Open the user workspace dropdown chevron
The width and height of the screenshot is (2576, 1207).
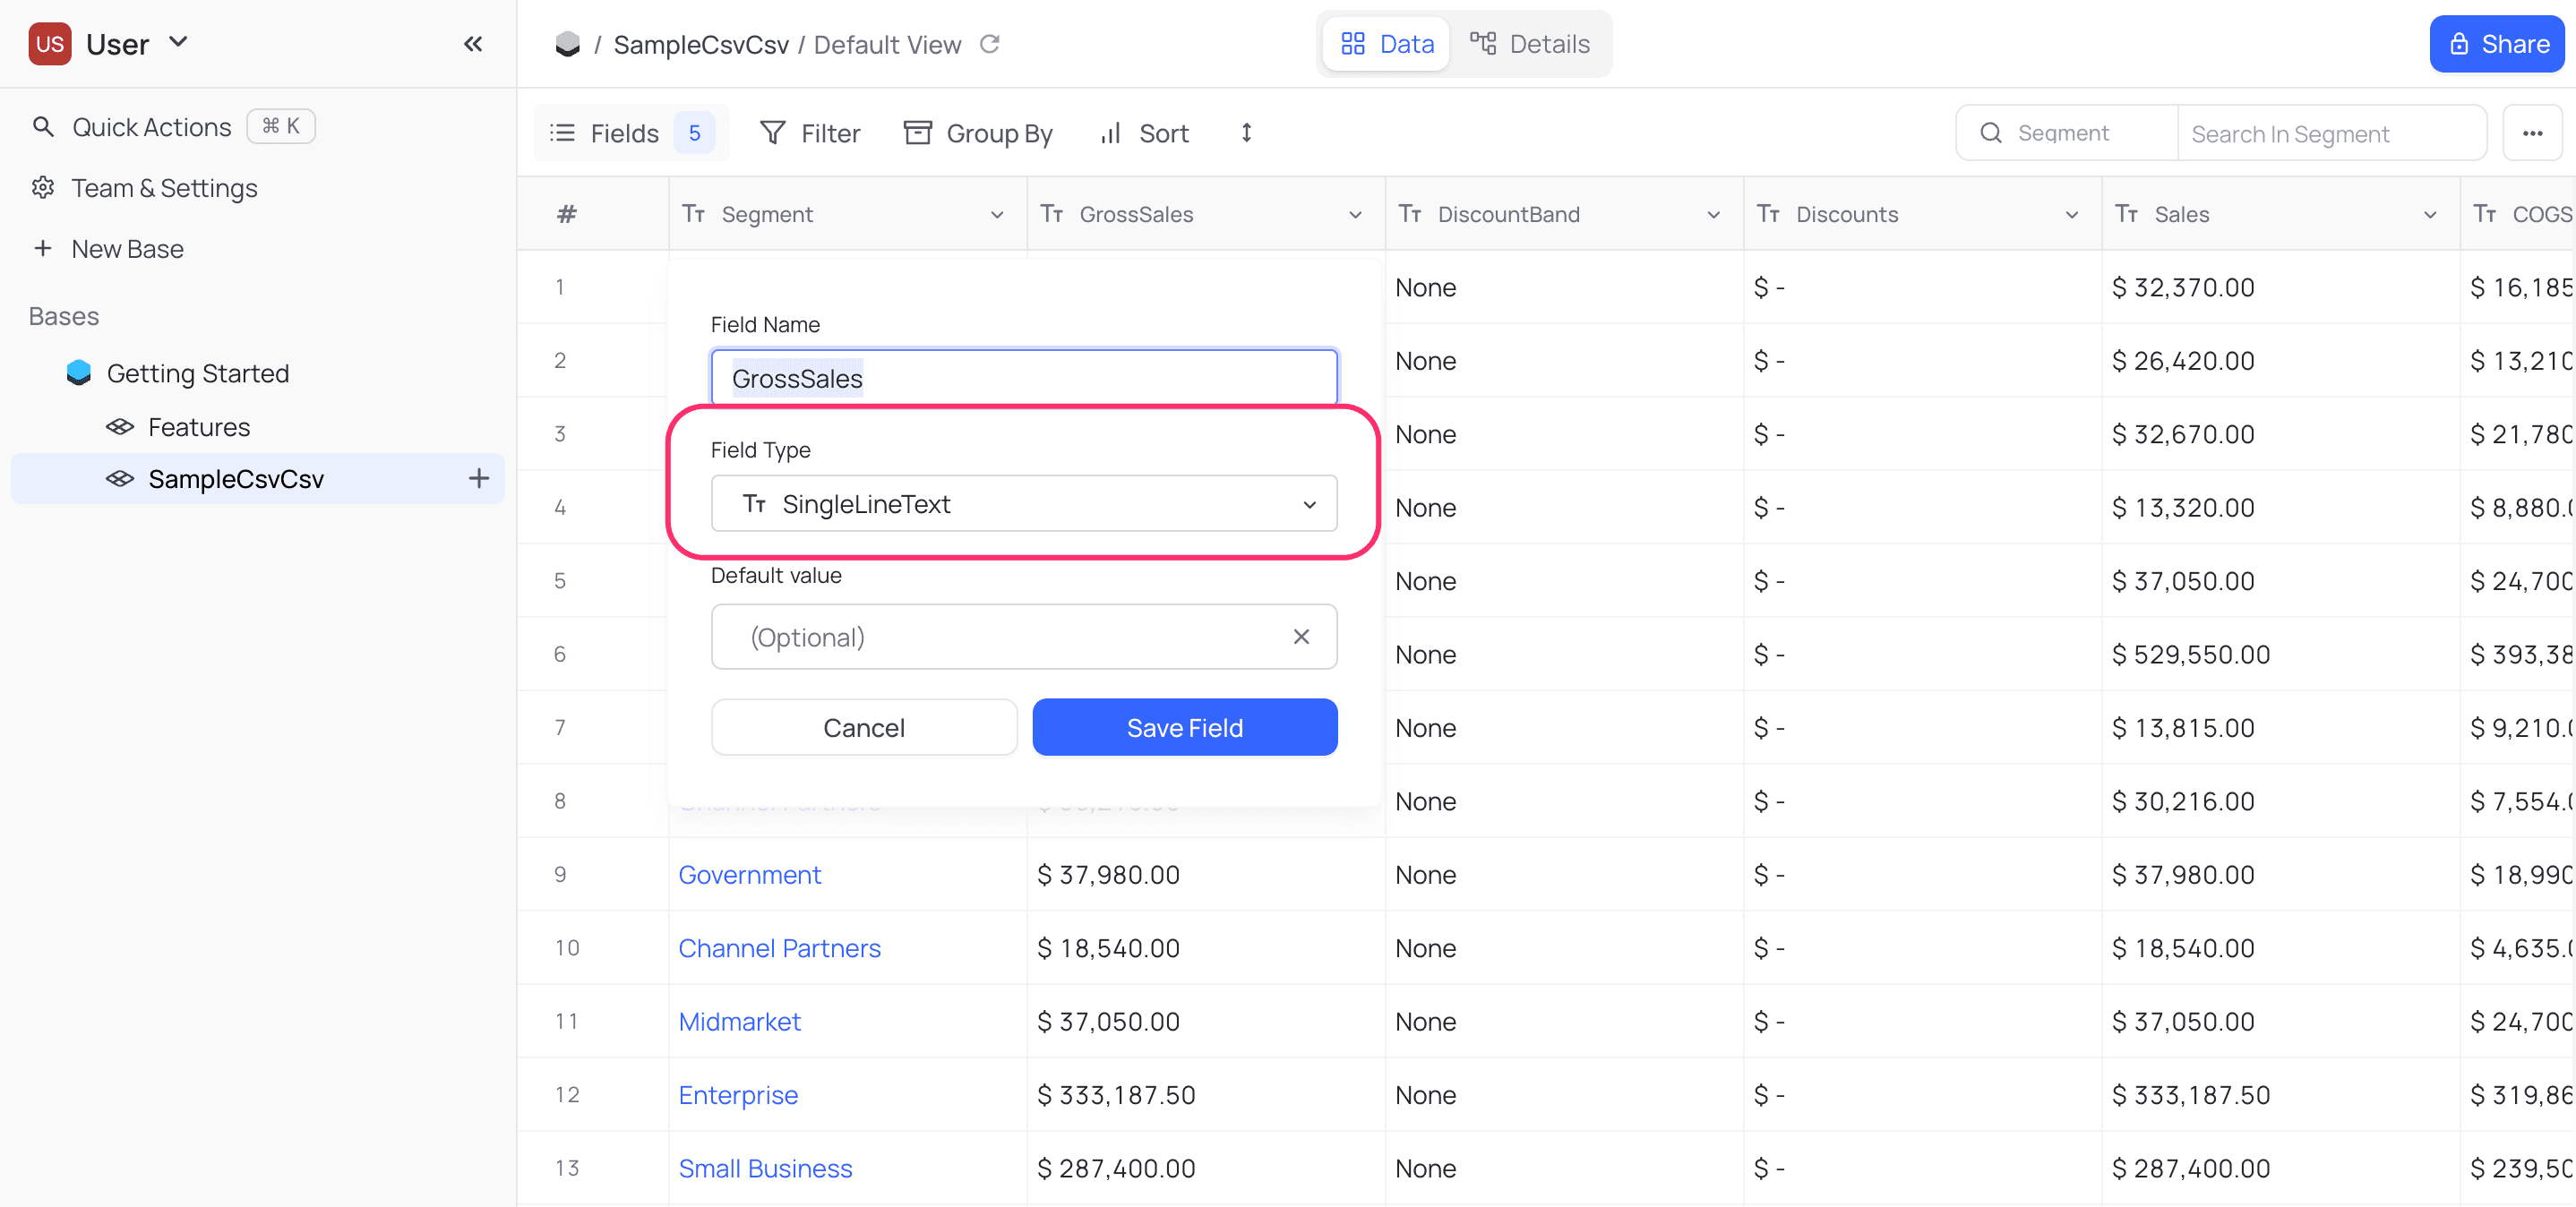pos(178,43)
